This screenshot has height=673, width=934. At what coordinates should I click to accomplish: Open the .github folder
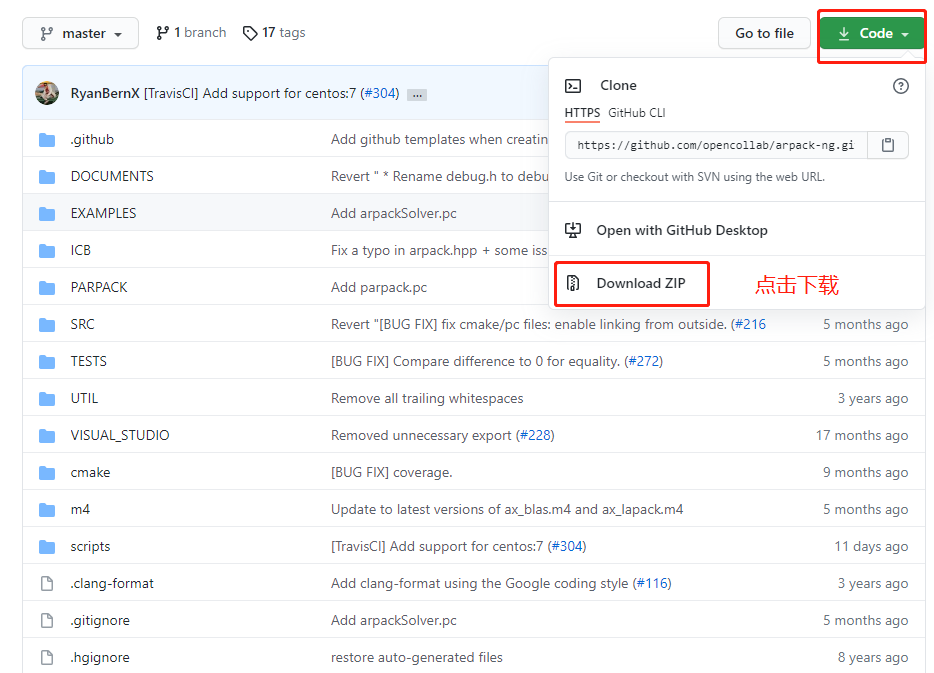[92, 139]
